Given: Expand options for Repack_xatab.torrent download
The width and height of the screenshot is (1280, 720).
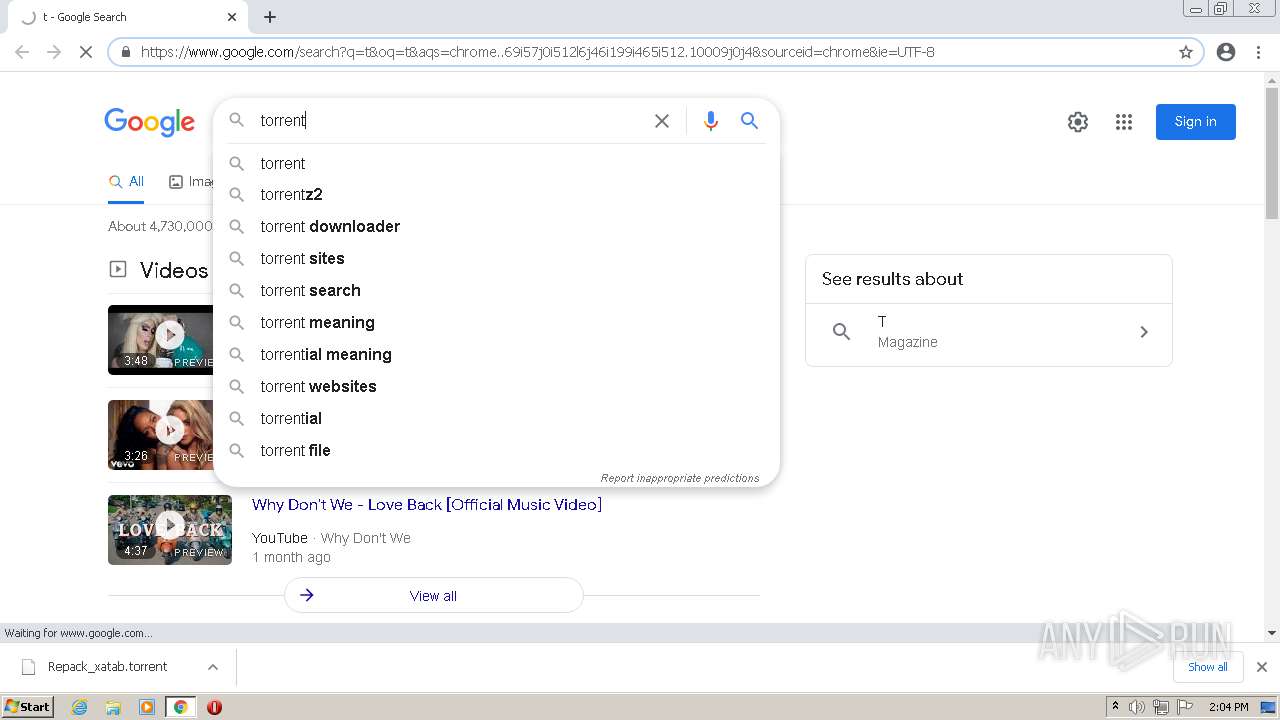Looking at the screenshot, I should tap(213, 667).
